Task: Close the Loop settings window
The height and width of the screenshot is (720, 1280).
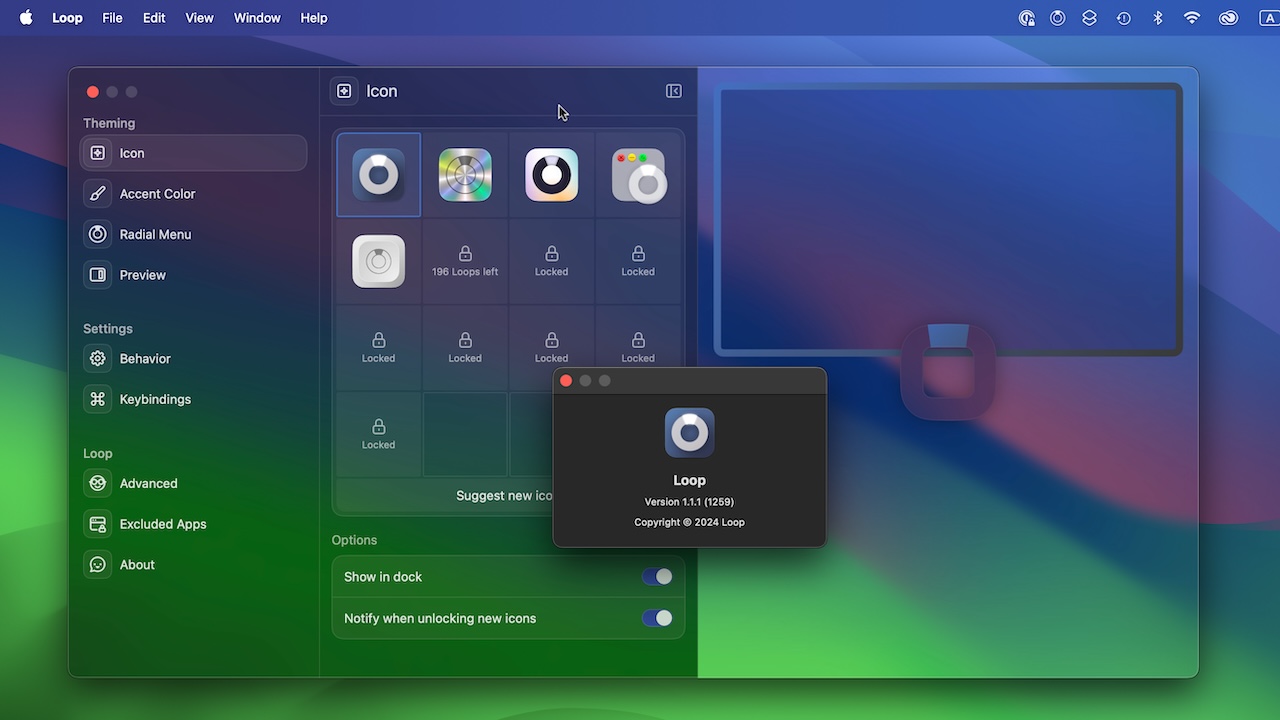Action: click(93, 92)
